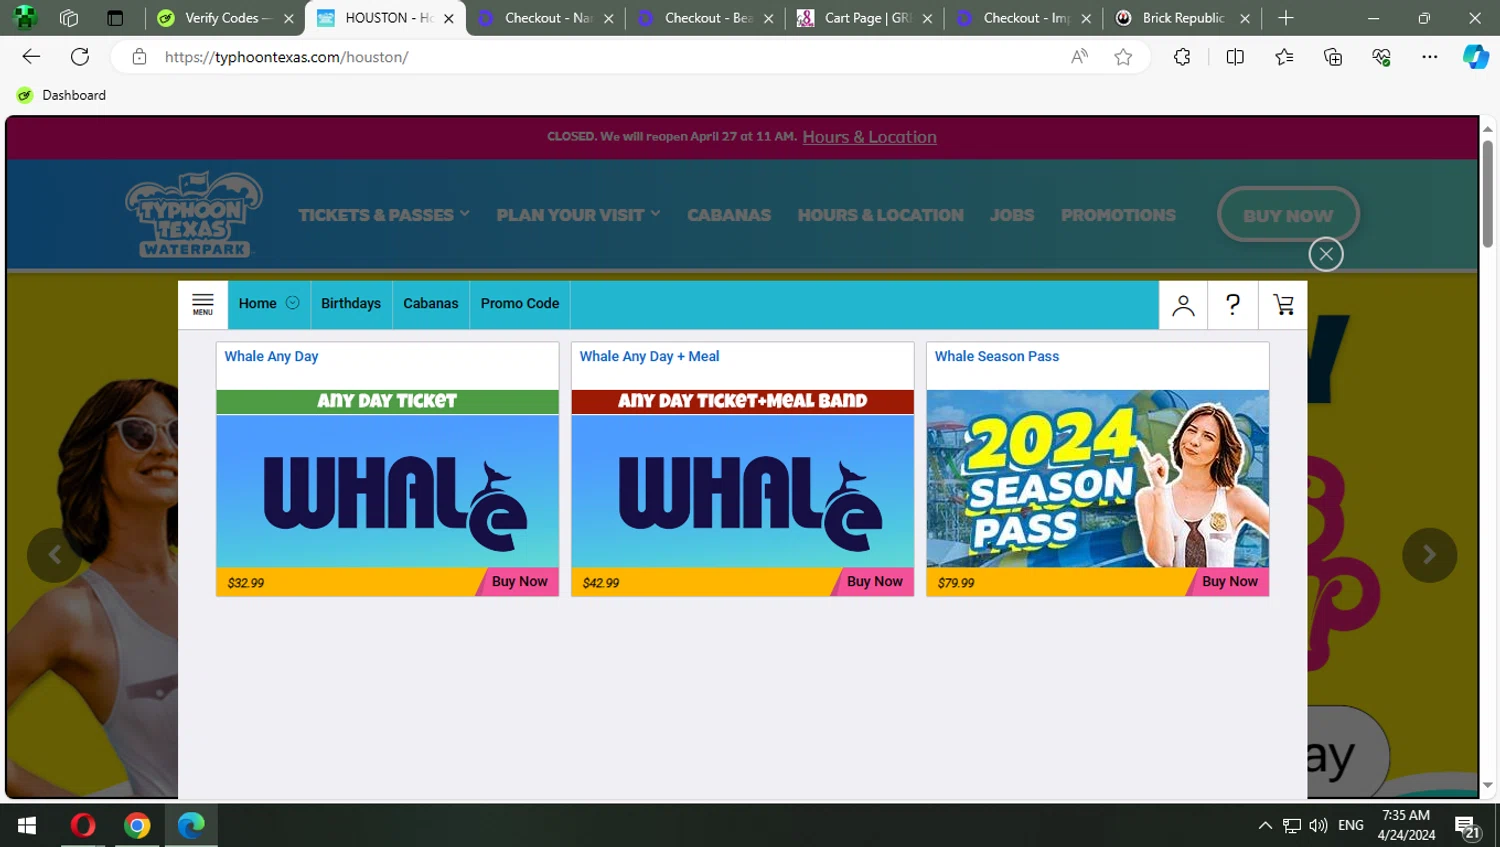Open the Edge settings and more menu
1500x847 pixels.
[x=1430, y=57]
